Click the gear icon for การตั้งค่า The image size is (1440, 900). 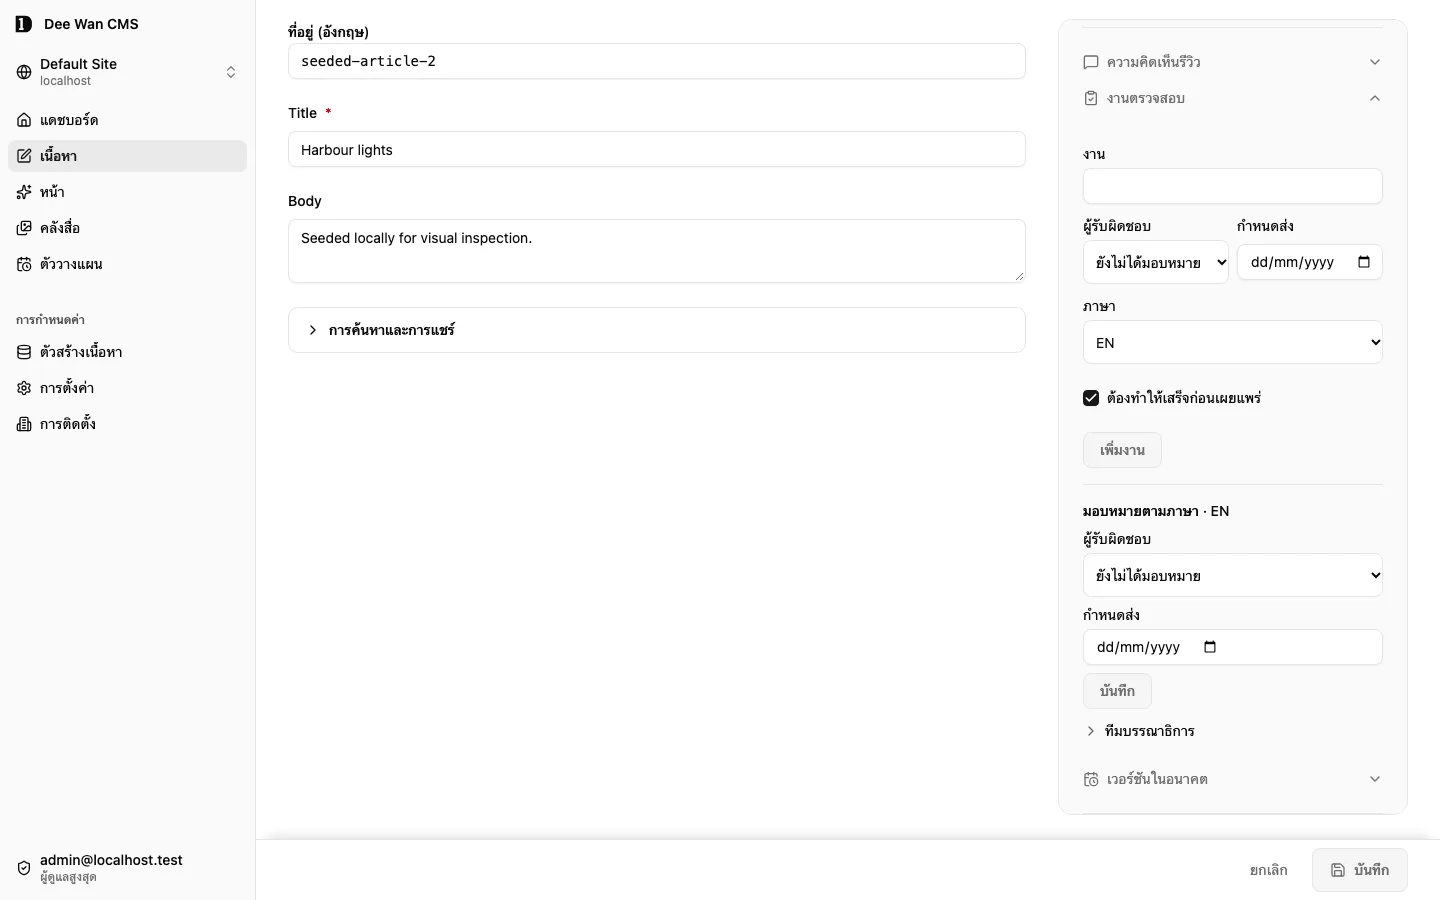[24, 388]
